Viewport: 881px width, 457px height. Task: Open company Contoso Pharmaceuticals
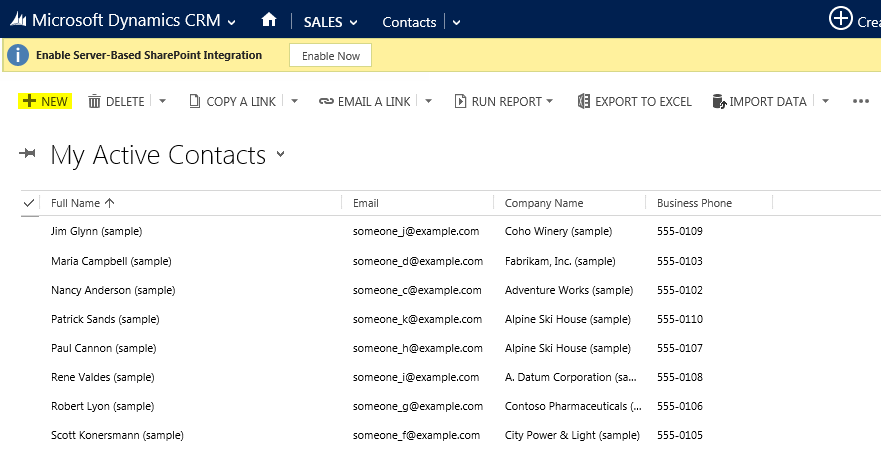(x=573, y=406)
